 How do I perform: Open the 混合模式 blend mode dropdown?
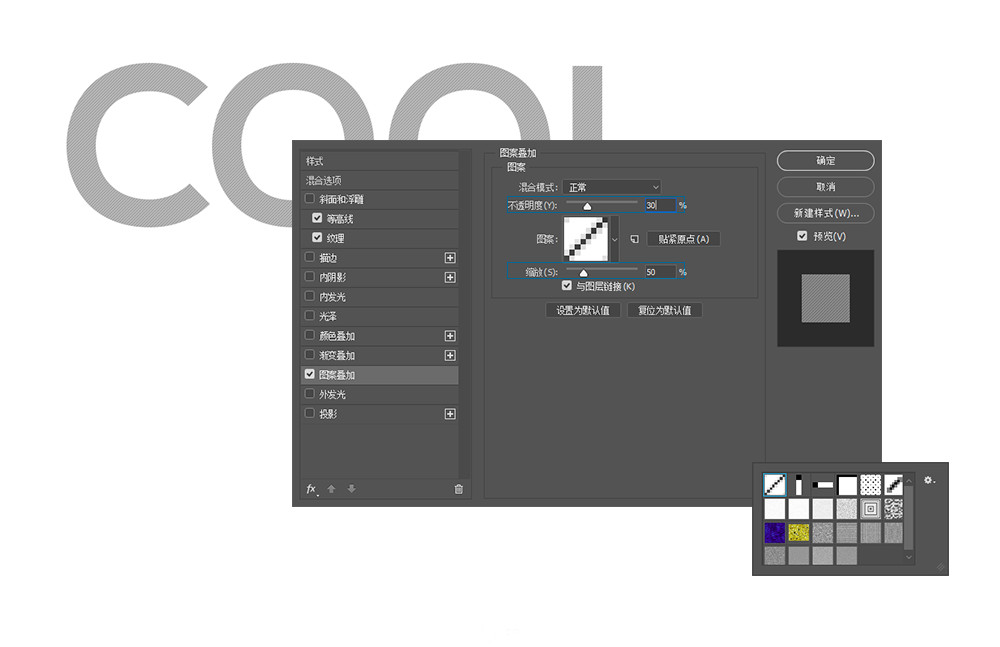(x=612, y=187)
